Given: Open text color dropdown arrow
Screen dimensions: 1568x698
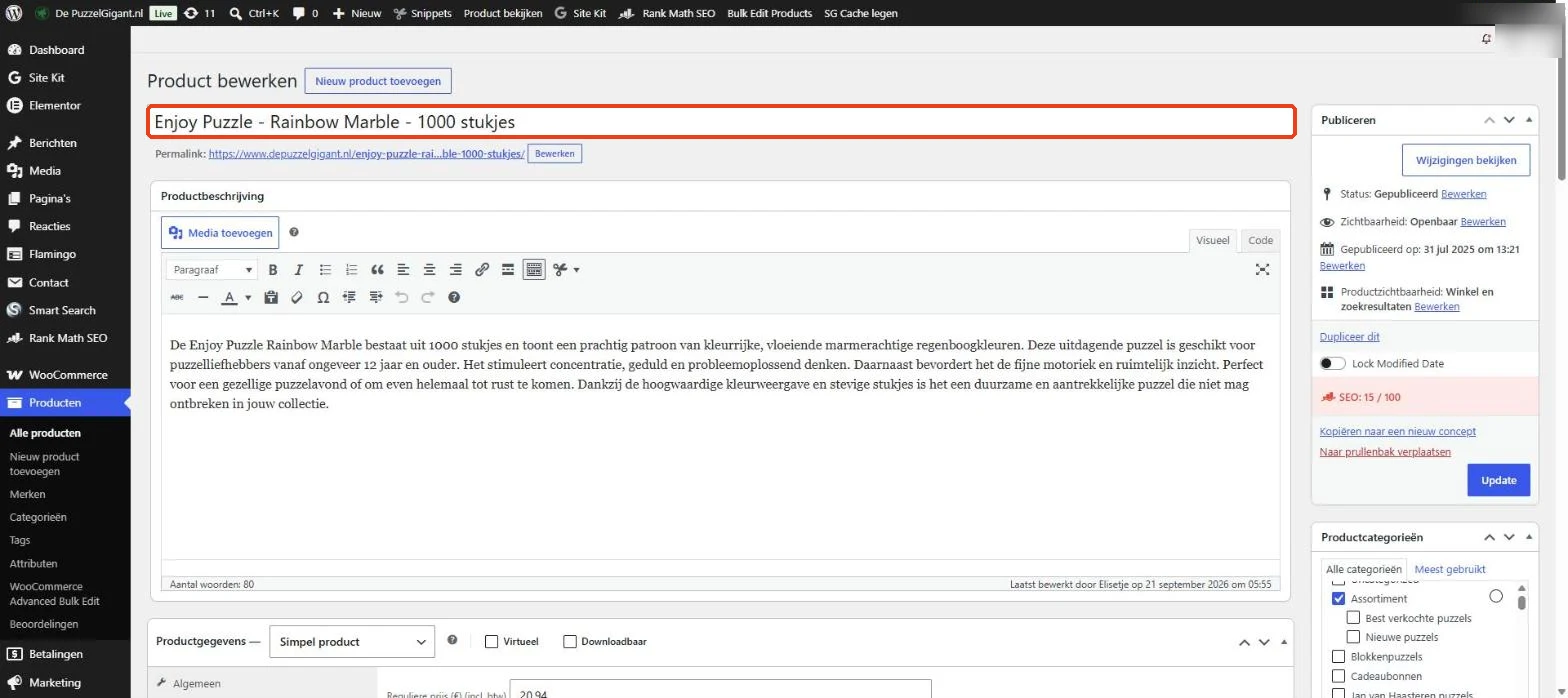Looking at the screenshot, I should [247, 297].
